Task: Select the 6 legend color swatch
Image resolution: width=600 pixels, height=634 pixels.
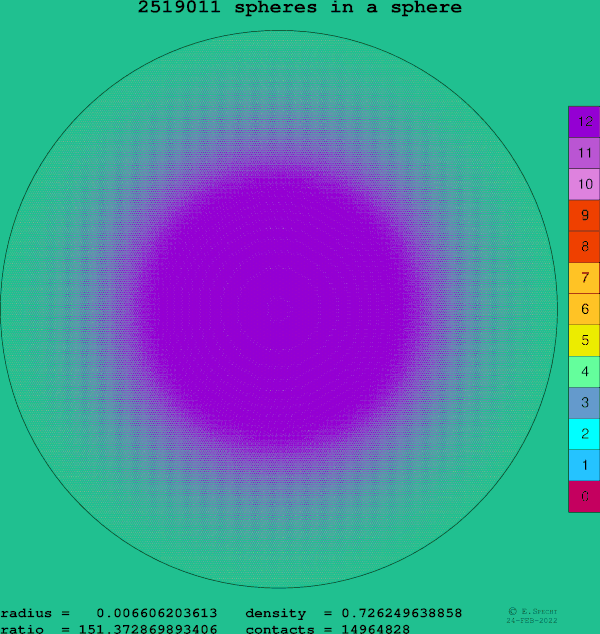Action: [584, 309]
